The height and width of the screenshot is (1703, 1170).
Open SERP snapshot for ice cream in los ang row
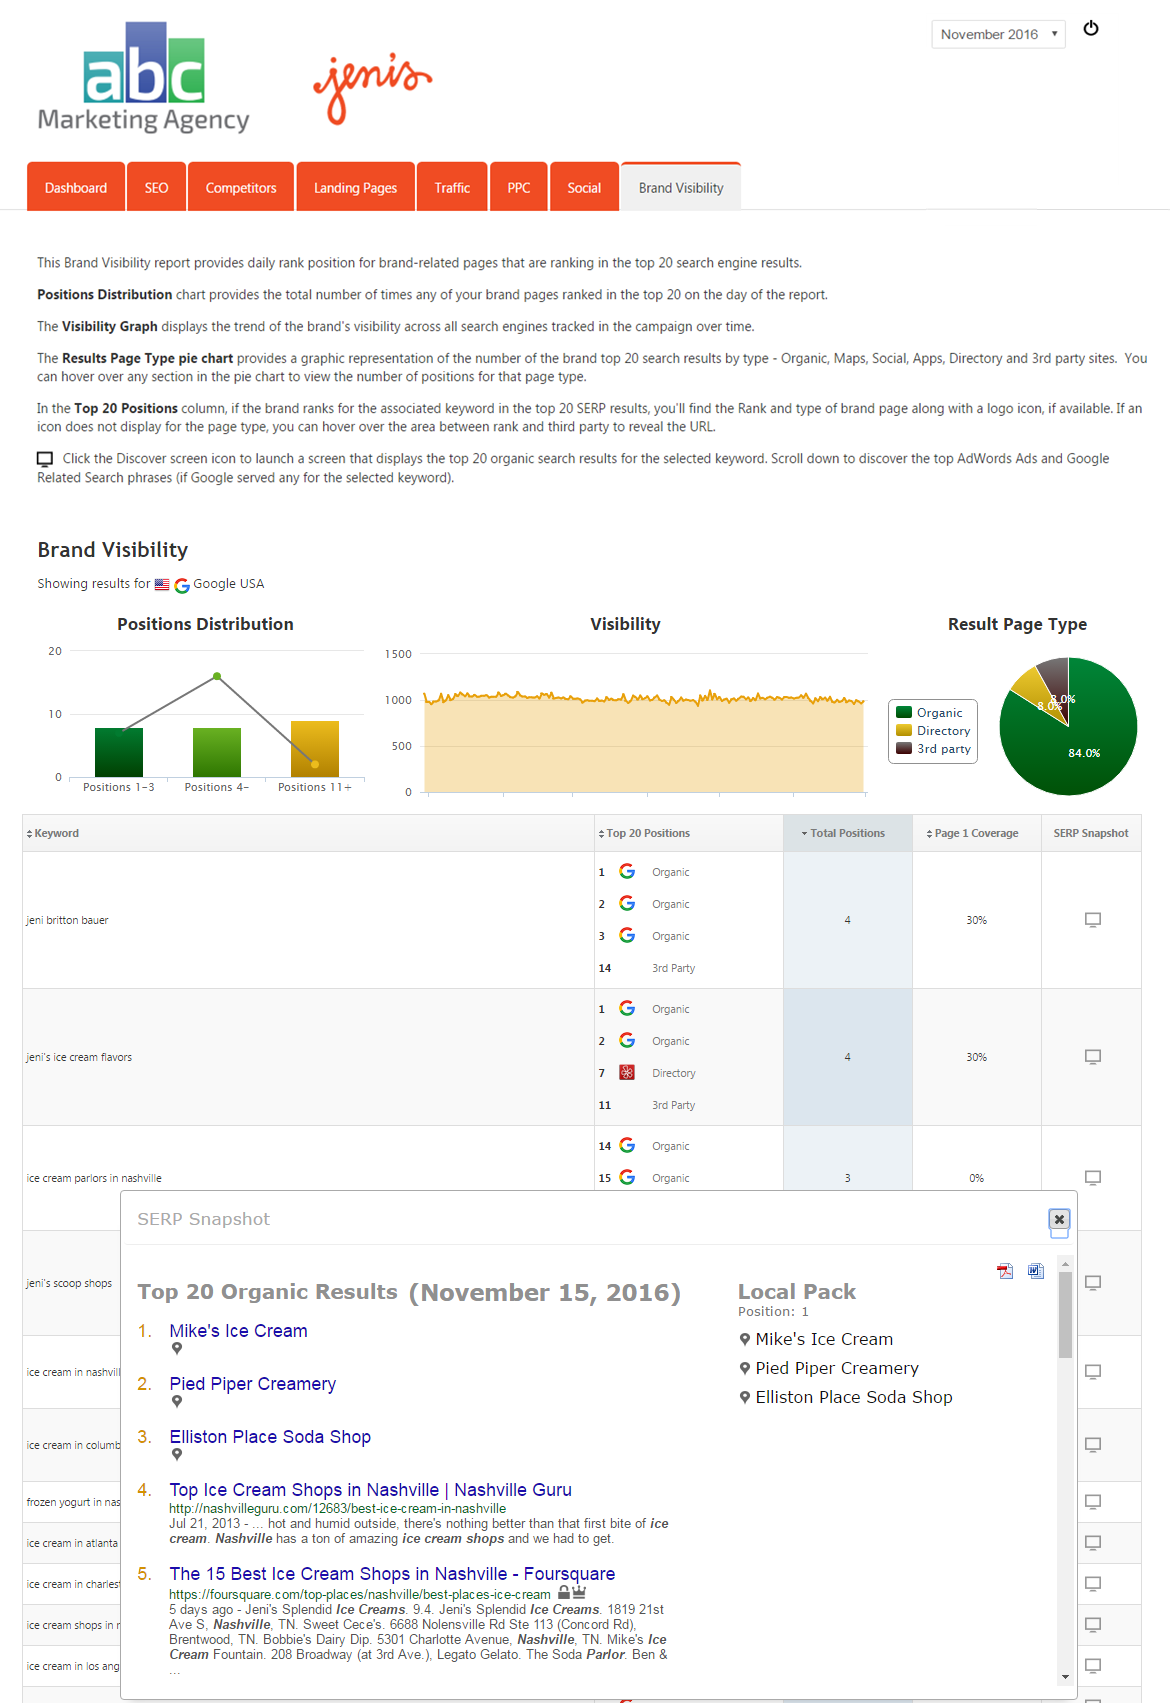1093,1666
